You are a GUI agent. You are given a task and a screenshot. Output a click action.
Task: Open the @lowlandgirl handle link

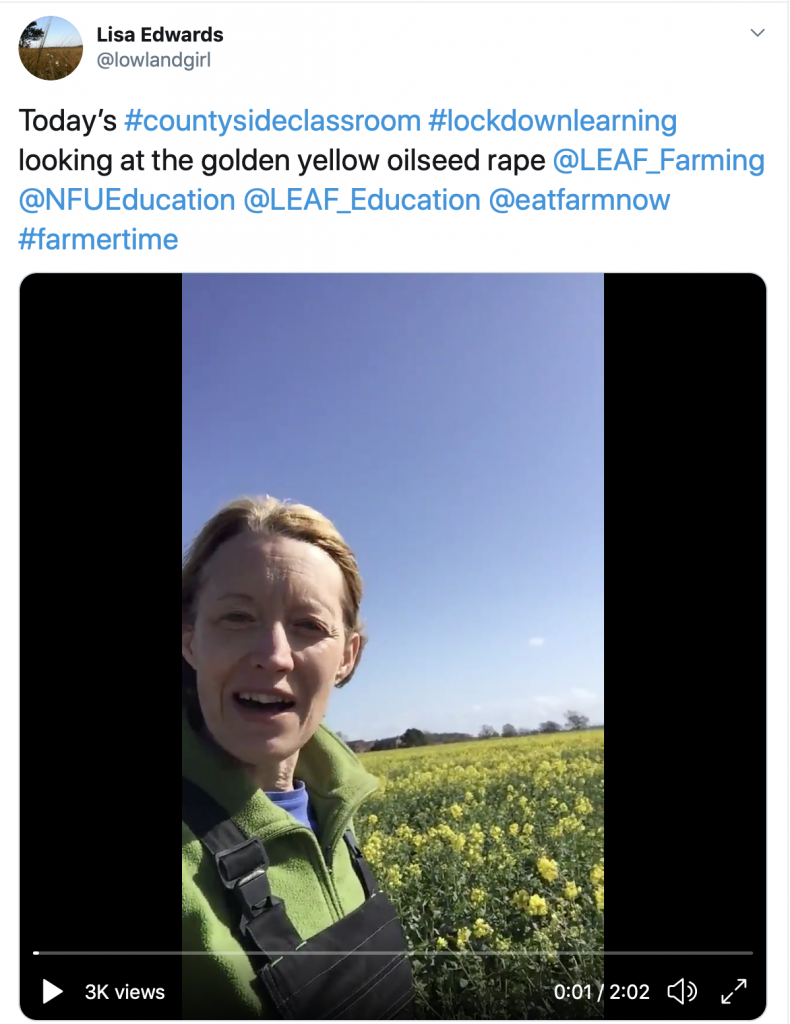pyautogui.click(x=153, y=60)
